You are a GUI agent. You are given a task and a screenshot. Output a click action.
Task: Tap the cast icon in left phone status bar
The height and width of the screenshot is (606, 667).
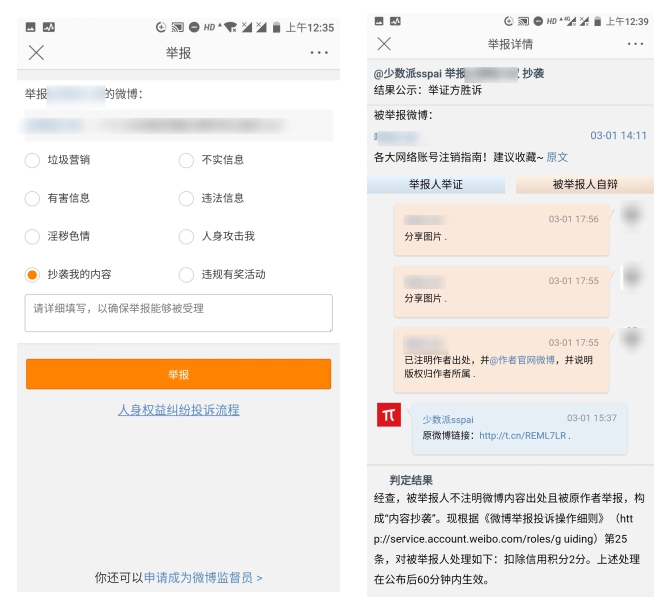point(177,28)
